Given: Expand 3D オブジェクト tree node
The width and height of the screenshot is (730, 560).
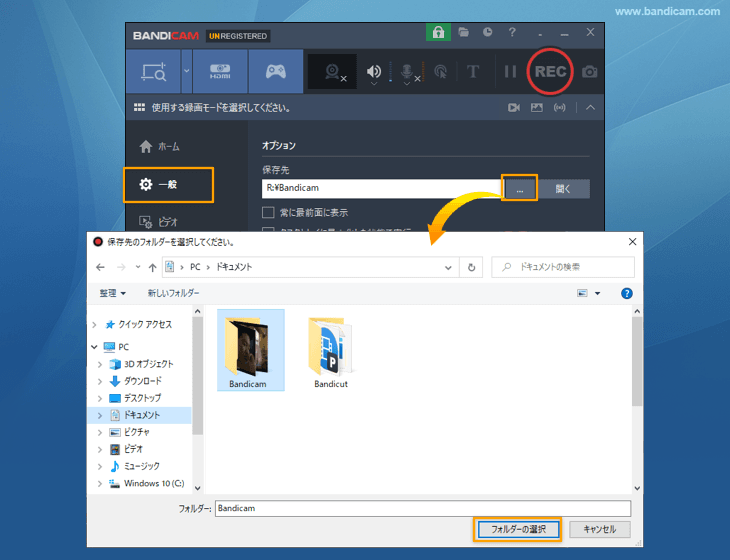Looking at the screenshot, I should click(100, 364).
